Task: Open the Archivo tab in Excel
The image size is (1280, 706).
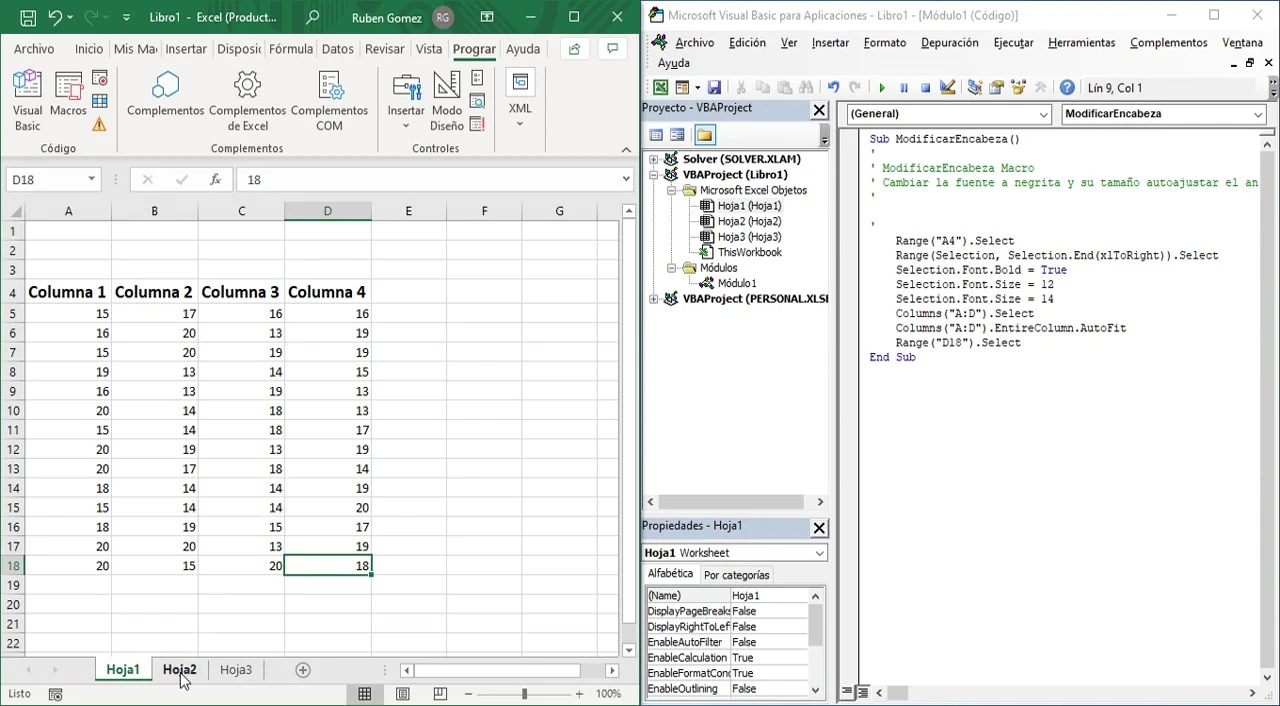Action: [34, 49]
